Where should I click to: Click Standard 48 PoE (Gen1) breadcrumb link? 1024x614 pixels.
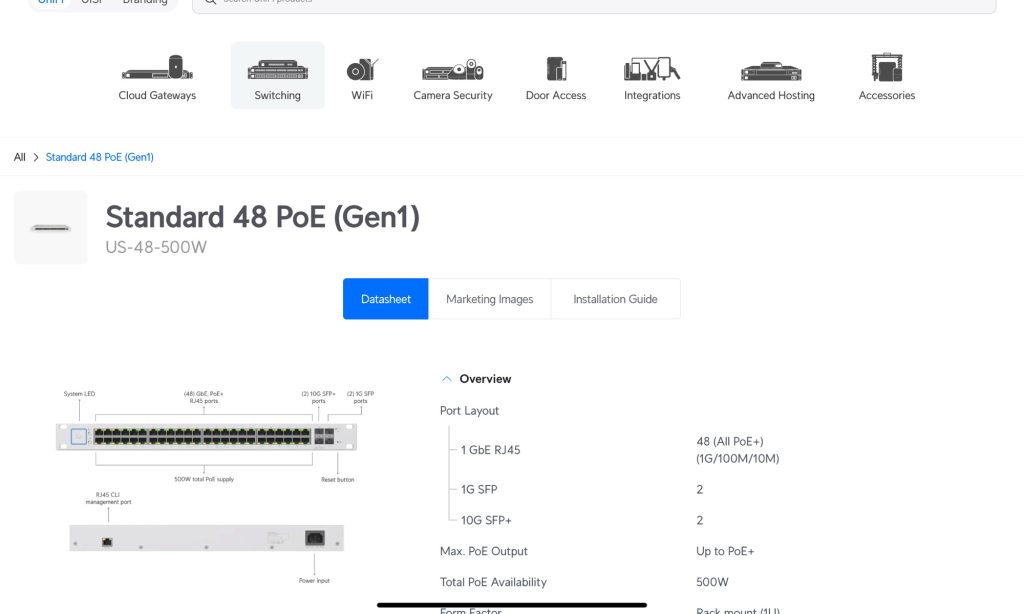[99, 157]
